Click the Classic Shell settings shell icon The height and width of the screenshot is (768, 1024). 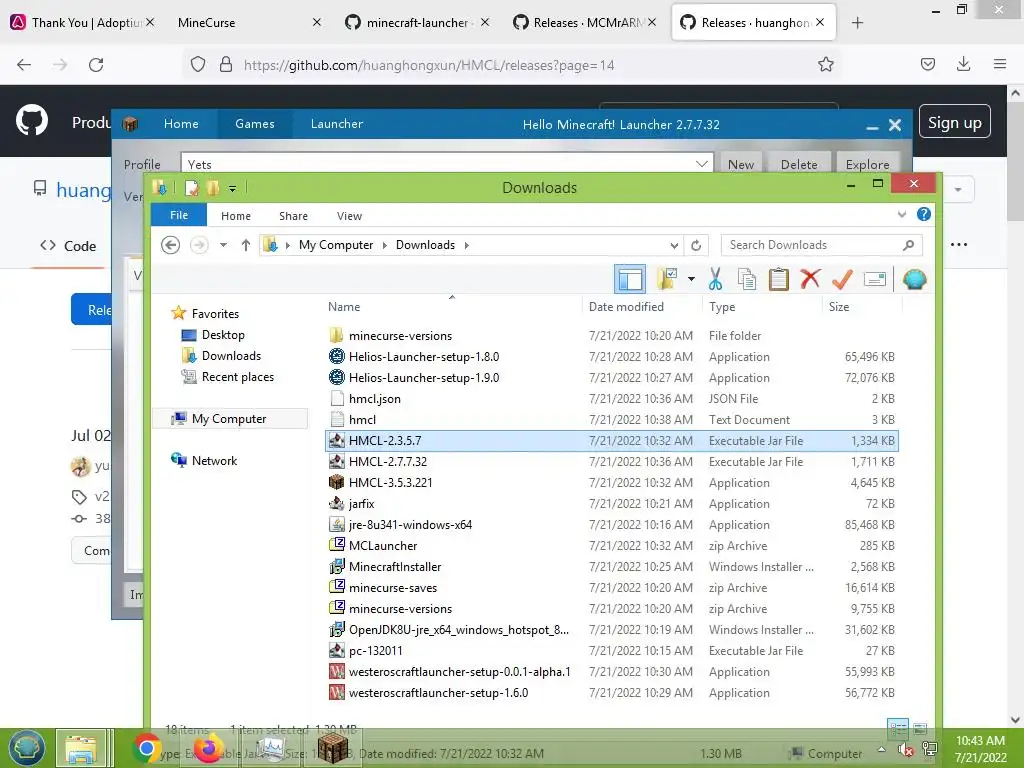pyautogui.click(x=914, y=280)
